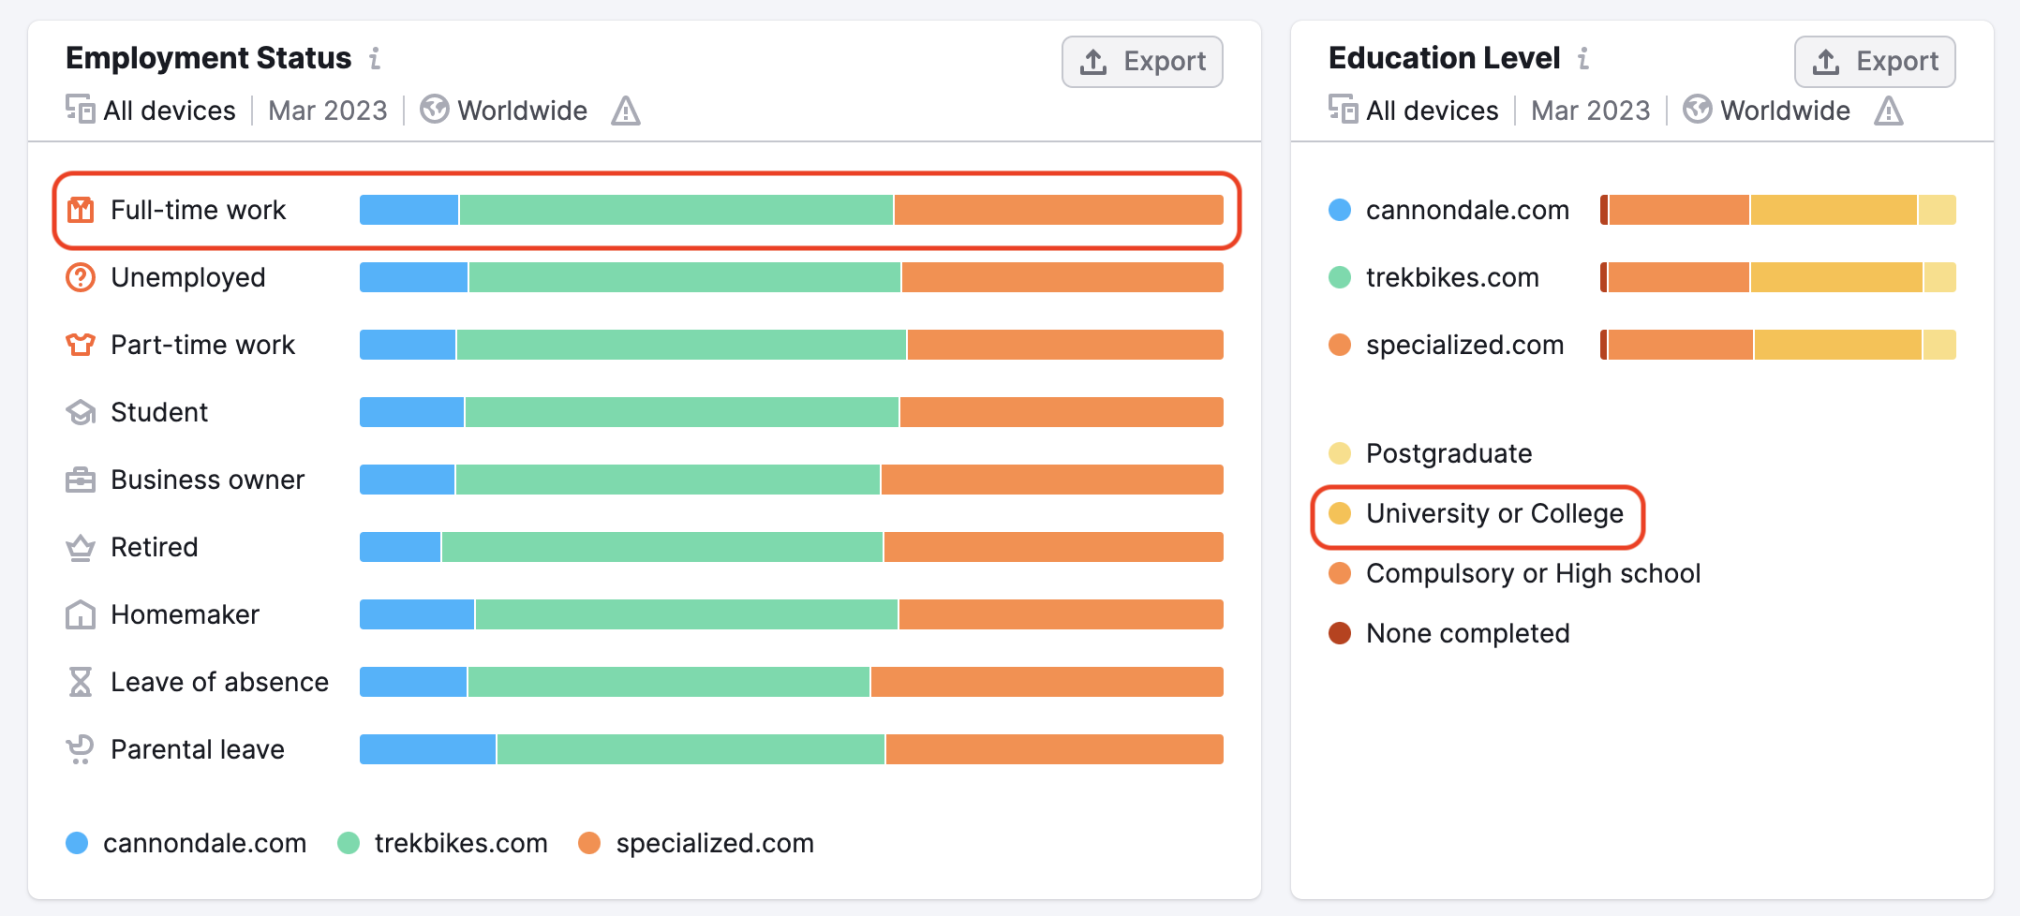The height and width of the screenshot is (916, 2020).
Task: Export the Employment Status chart
Action: (x=1142, y=62)
